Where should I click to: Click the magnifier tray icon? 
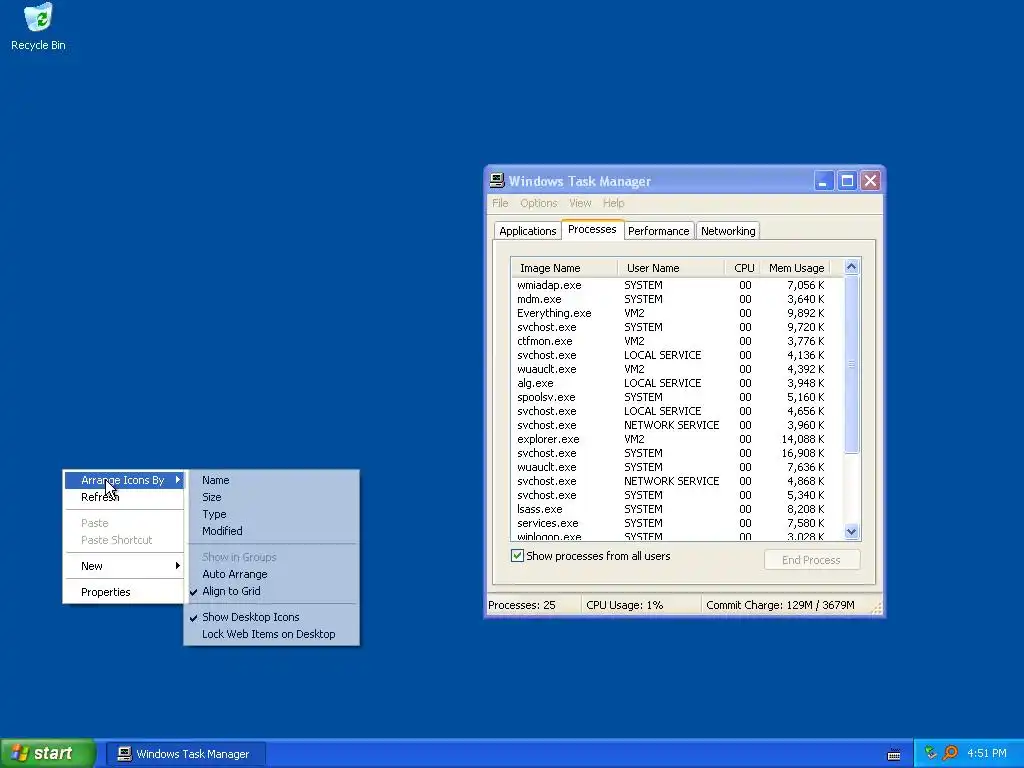point(950,753)
